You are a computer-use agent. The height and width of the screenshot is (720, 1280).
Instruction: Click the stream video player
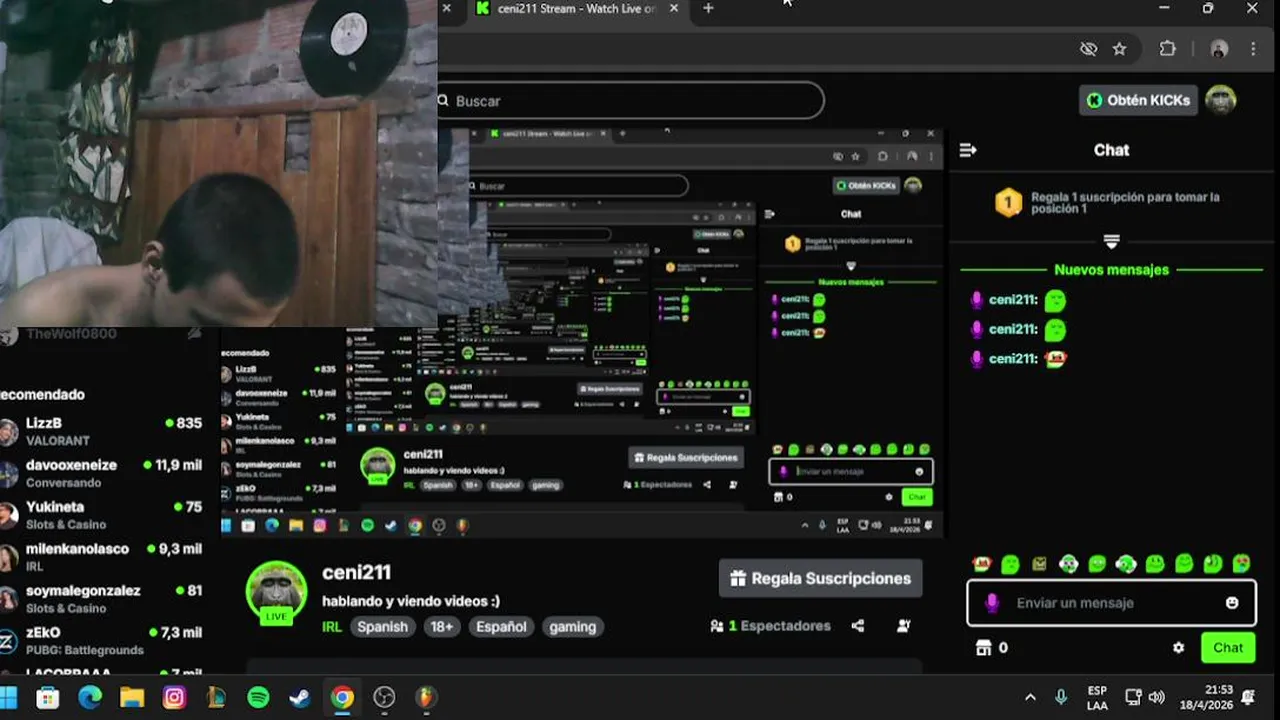[580, 333]
